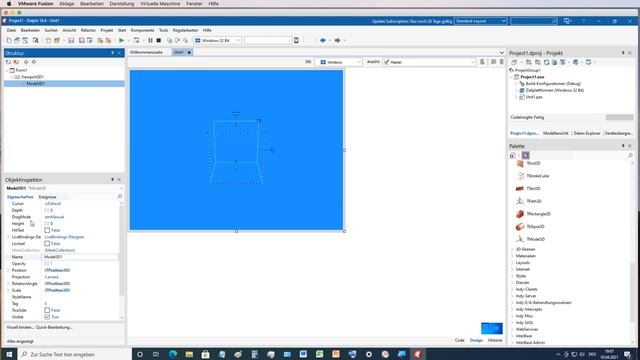Click the forward navigation arrow in toolbar
Image resolution: width=640 pixels, height=360 pixels.
point(338,40)
